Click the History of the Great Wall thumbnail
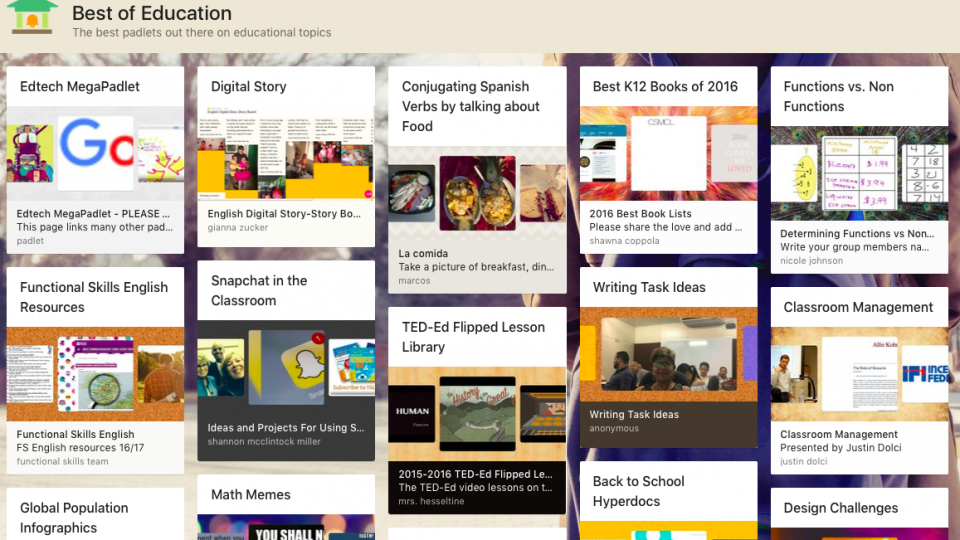 click(478, 414)
